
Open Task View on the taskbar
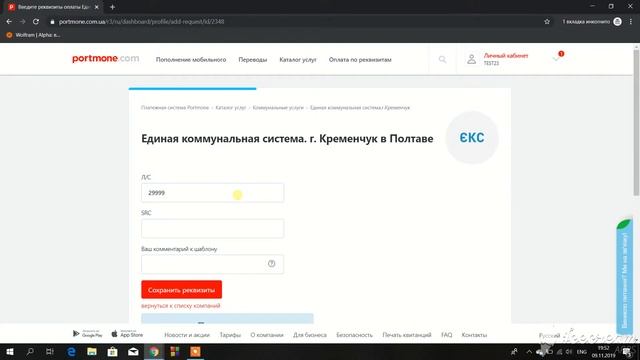pos(50,351)
